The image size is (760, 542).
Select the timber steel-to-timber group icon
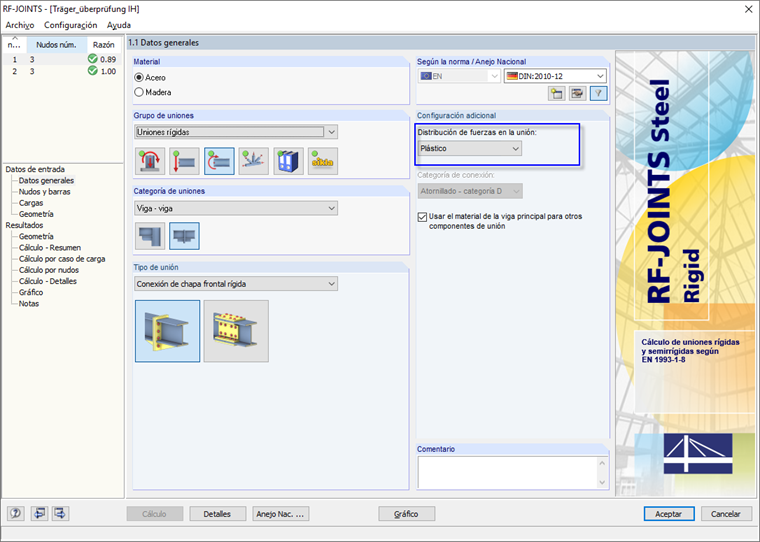coord(288,161)
